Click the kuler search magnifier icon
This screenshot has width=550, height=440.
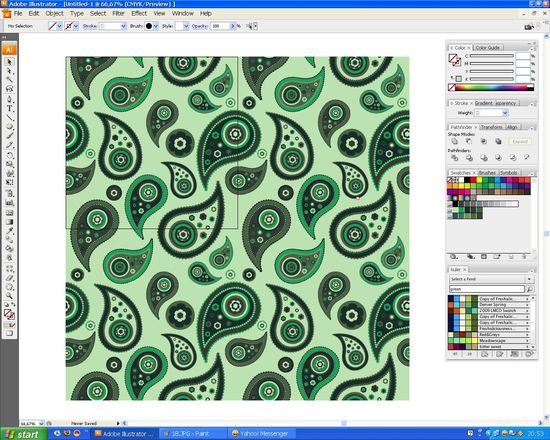click(x=530, y=289)
